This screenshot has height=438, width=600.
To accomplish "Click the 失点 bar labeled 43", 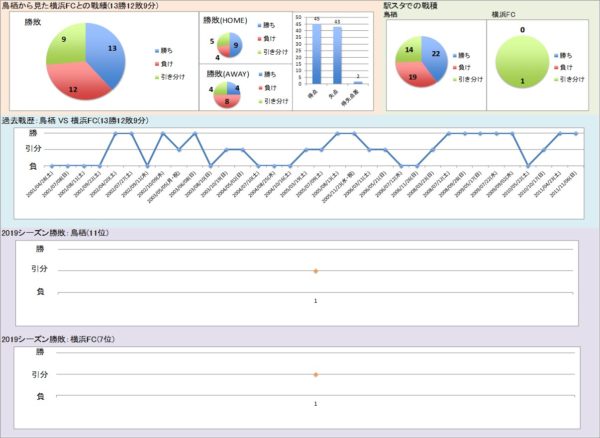I will tap(337, 55).
